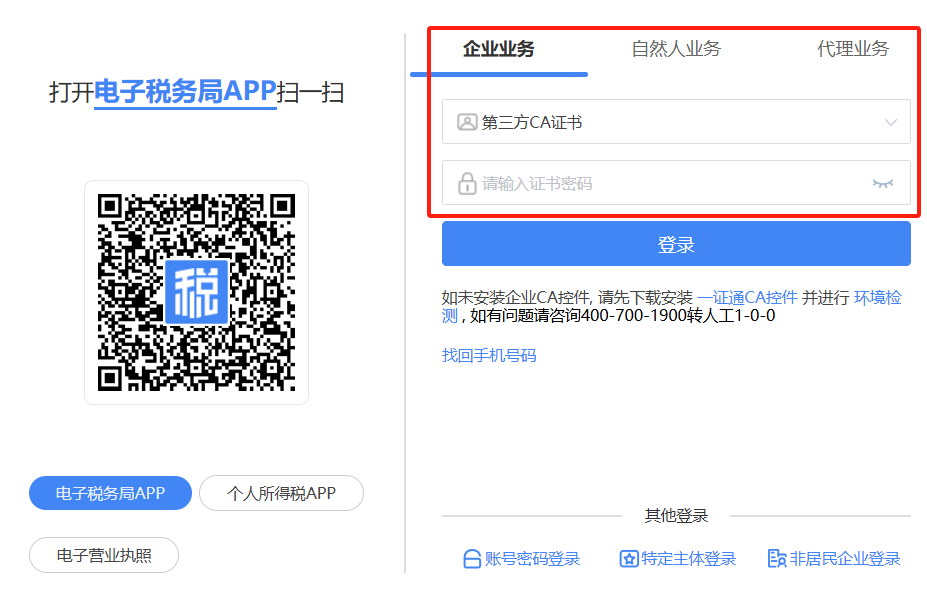
Task: Select the 电子税务局APP button
Action: 110,493
